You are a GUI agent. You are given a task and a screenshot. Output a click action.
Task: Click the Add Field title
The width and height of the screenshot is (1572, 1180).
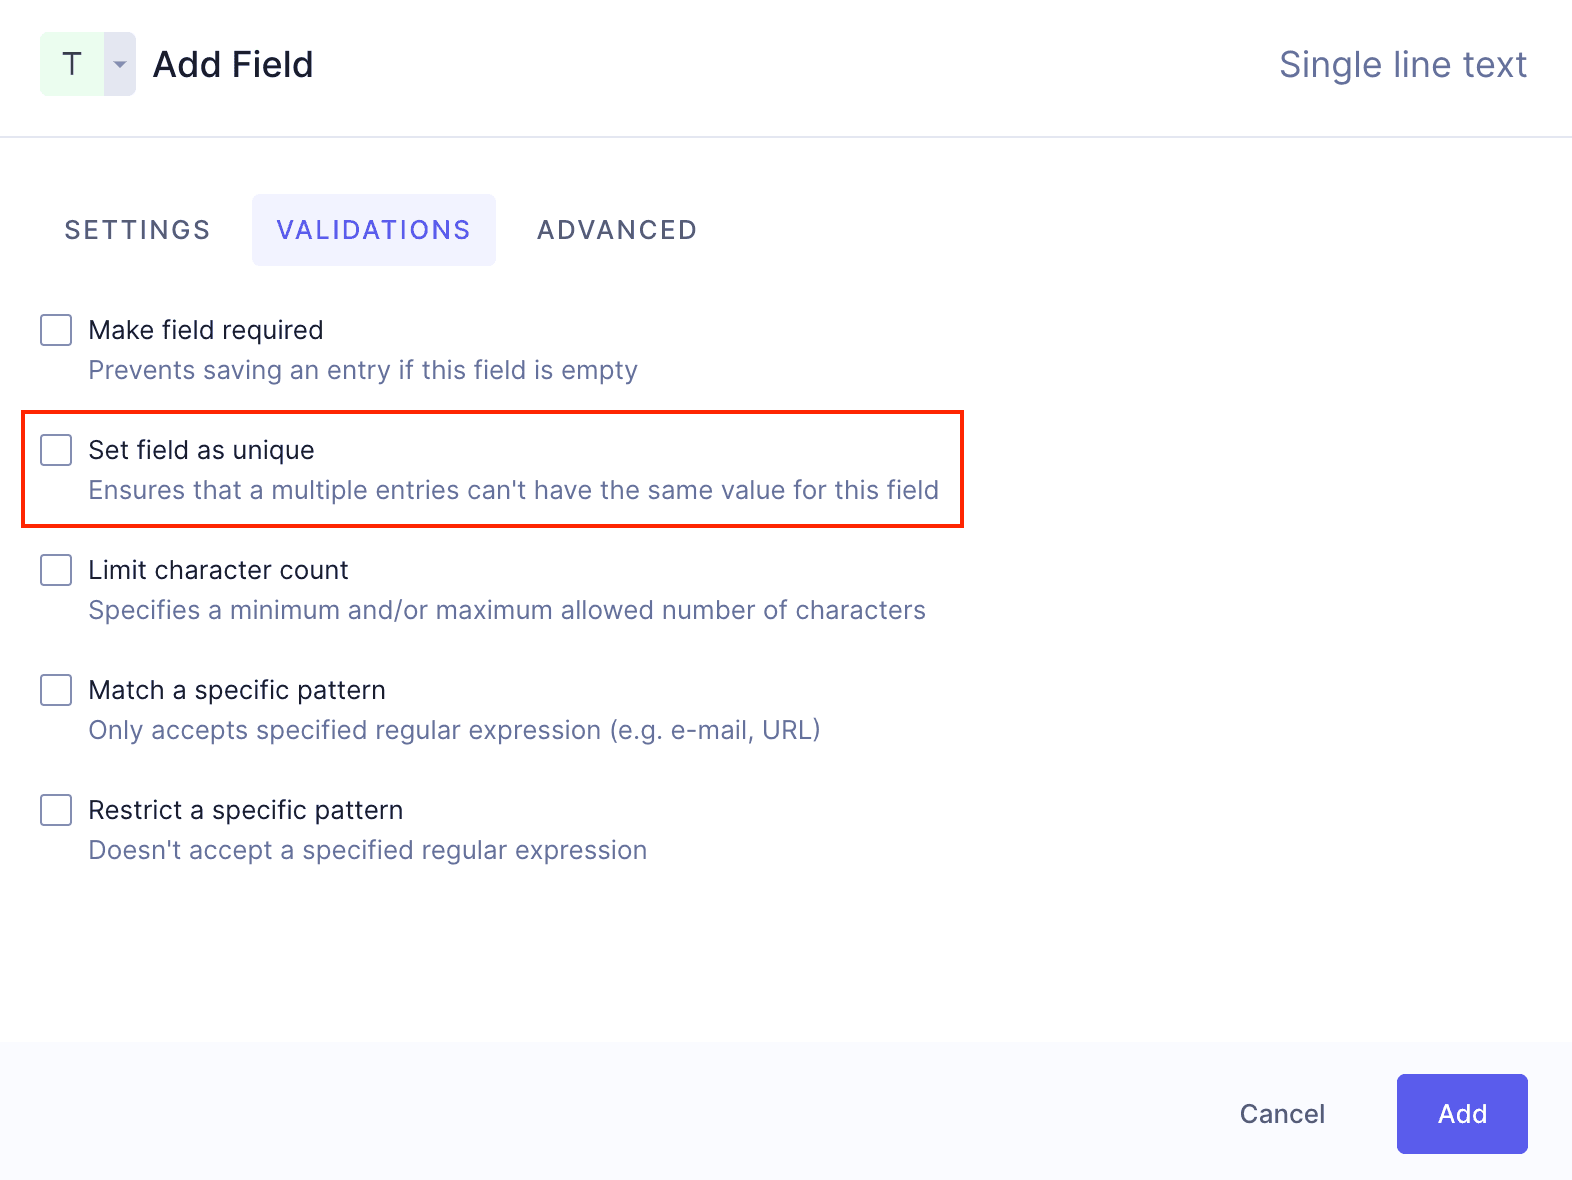(232, 63)
